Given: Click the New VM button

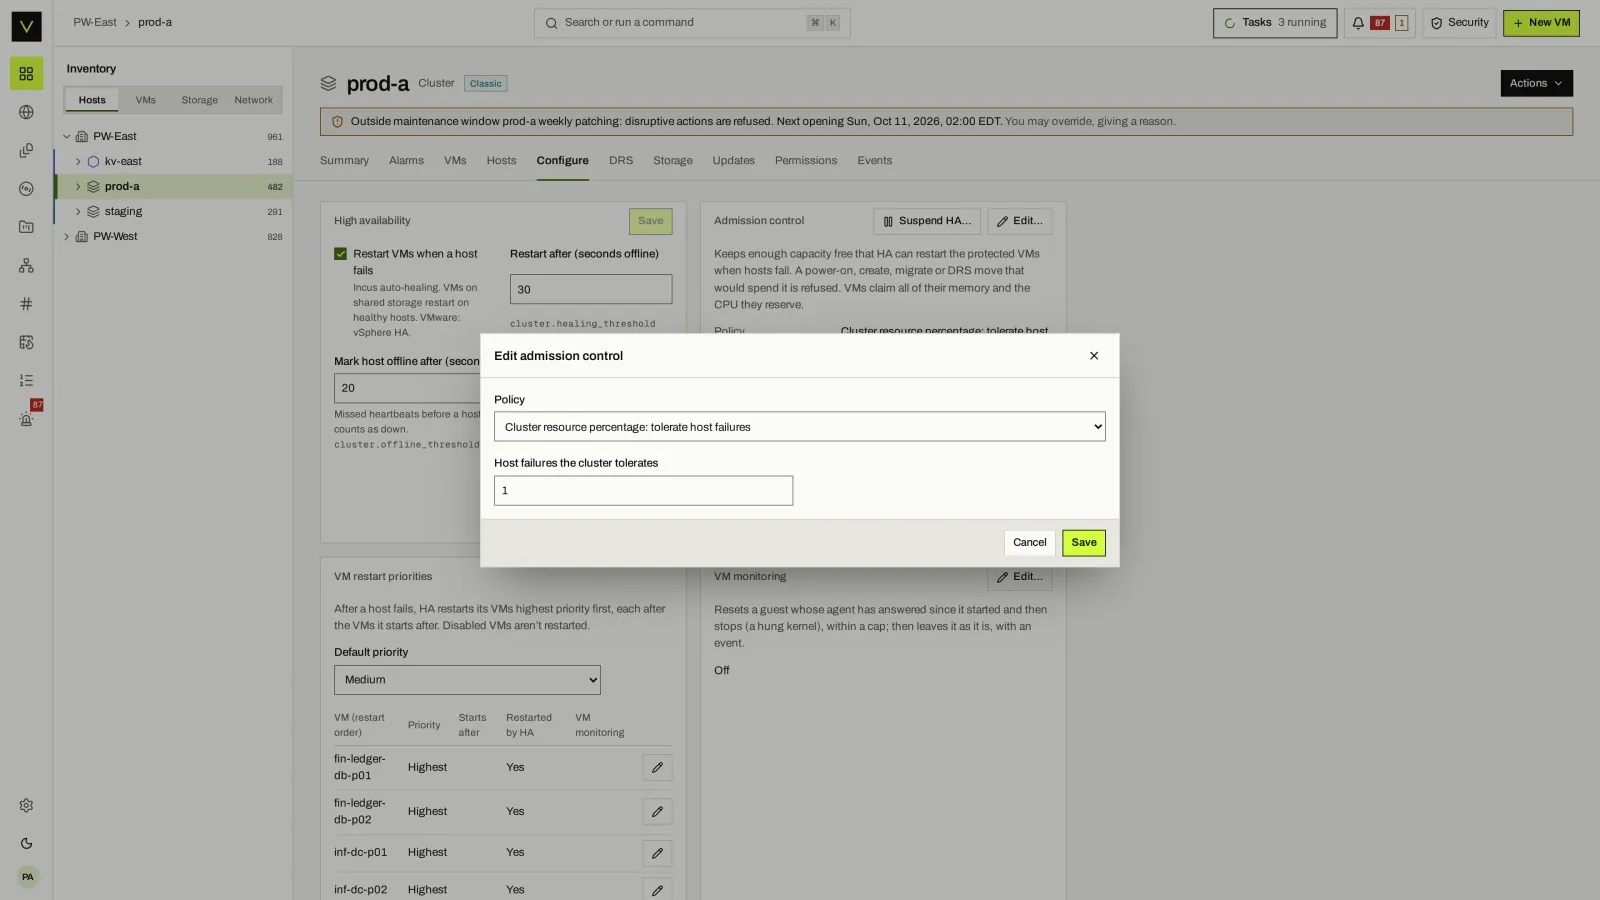Looking at the screenshot, I should tap(1541, 23).
